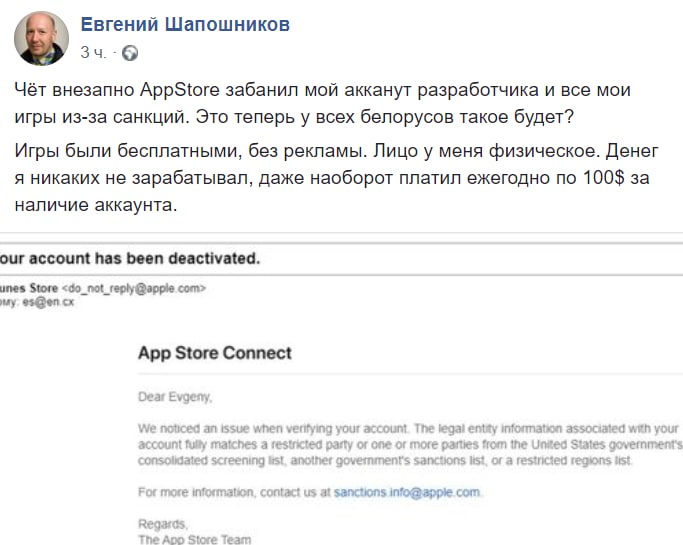Click the recipient address es@en.cx
This screenshot has width=683, height=545.
coord(48,302)
